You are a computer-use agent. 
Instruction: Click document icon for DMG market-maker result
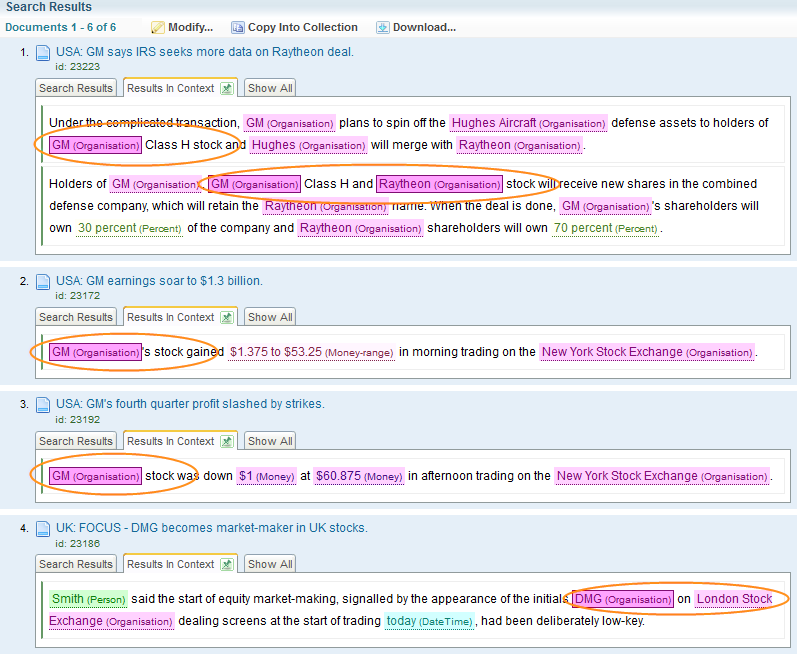43,529
